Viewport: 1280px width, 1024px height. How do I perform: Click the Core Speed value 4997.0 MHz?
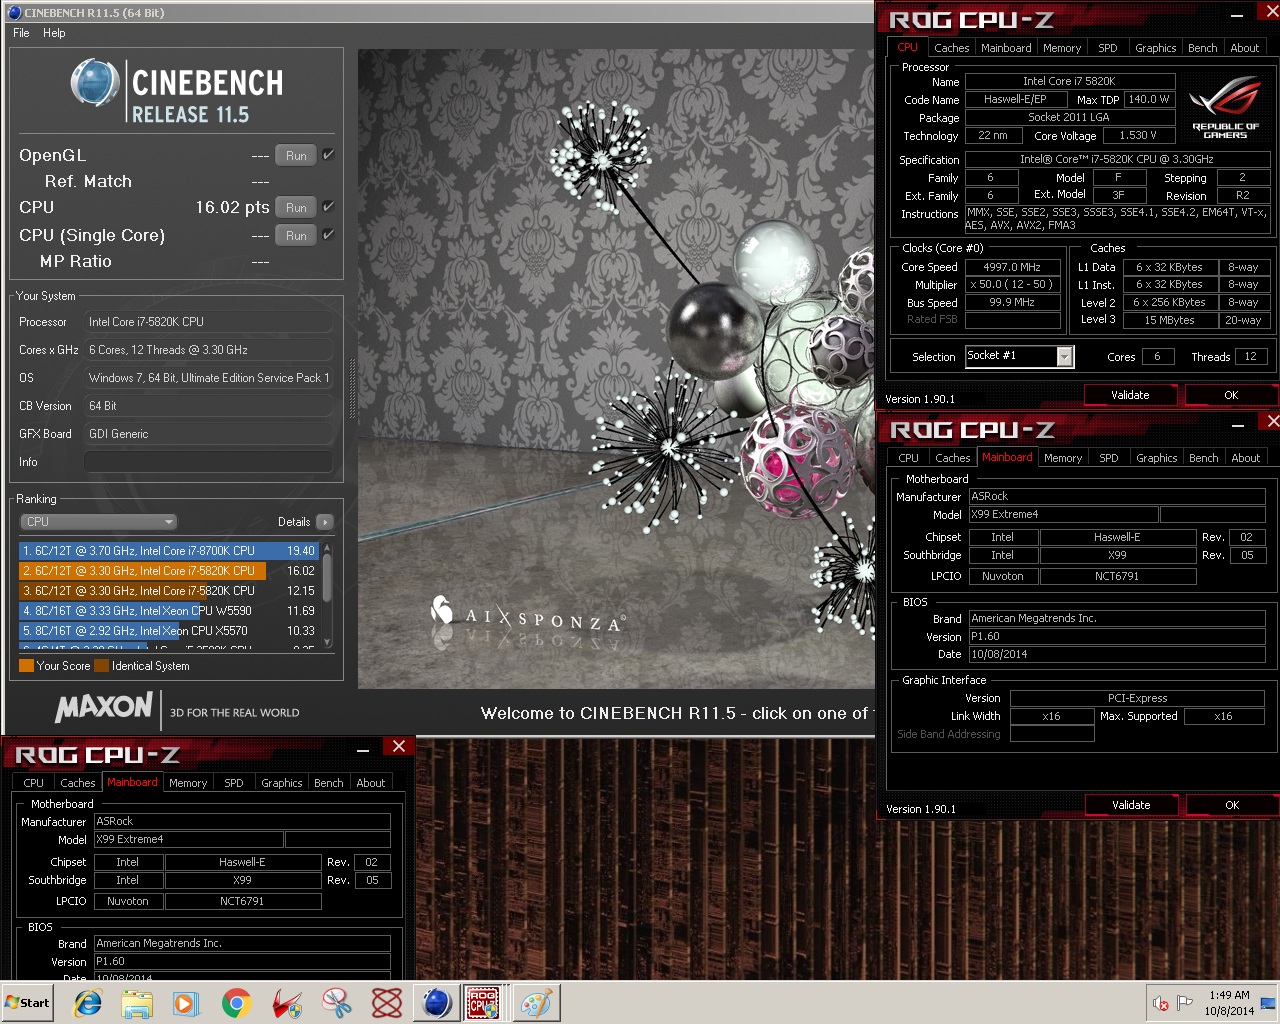click(x=1012, y=267)
